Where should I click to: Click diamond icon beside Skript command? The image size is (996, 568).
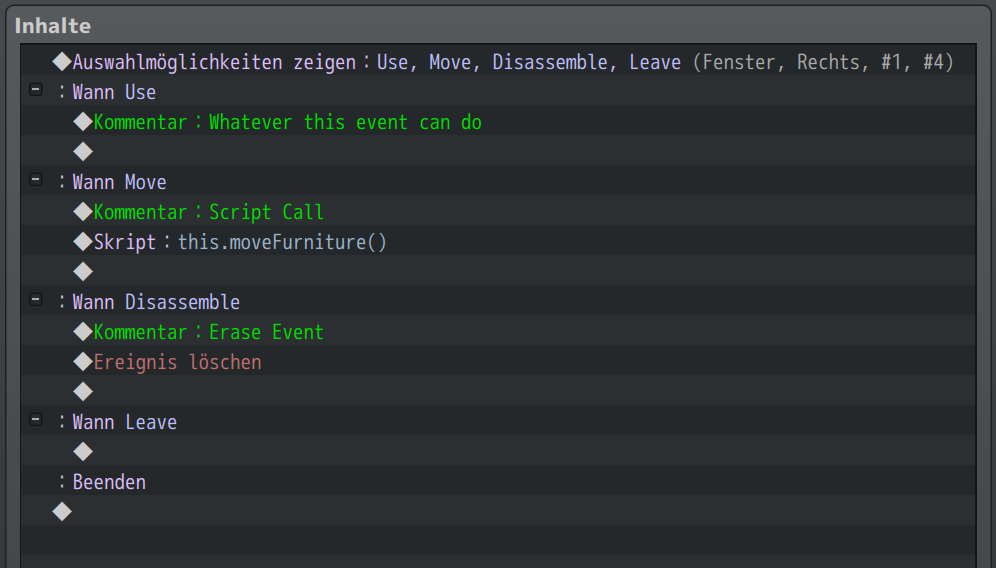pos(83,242)
